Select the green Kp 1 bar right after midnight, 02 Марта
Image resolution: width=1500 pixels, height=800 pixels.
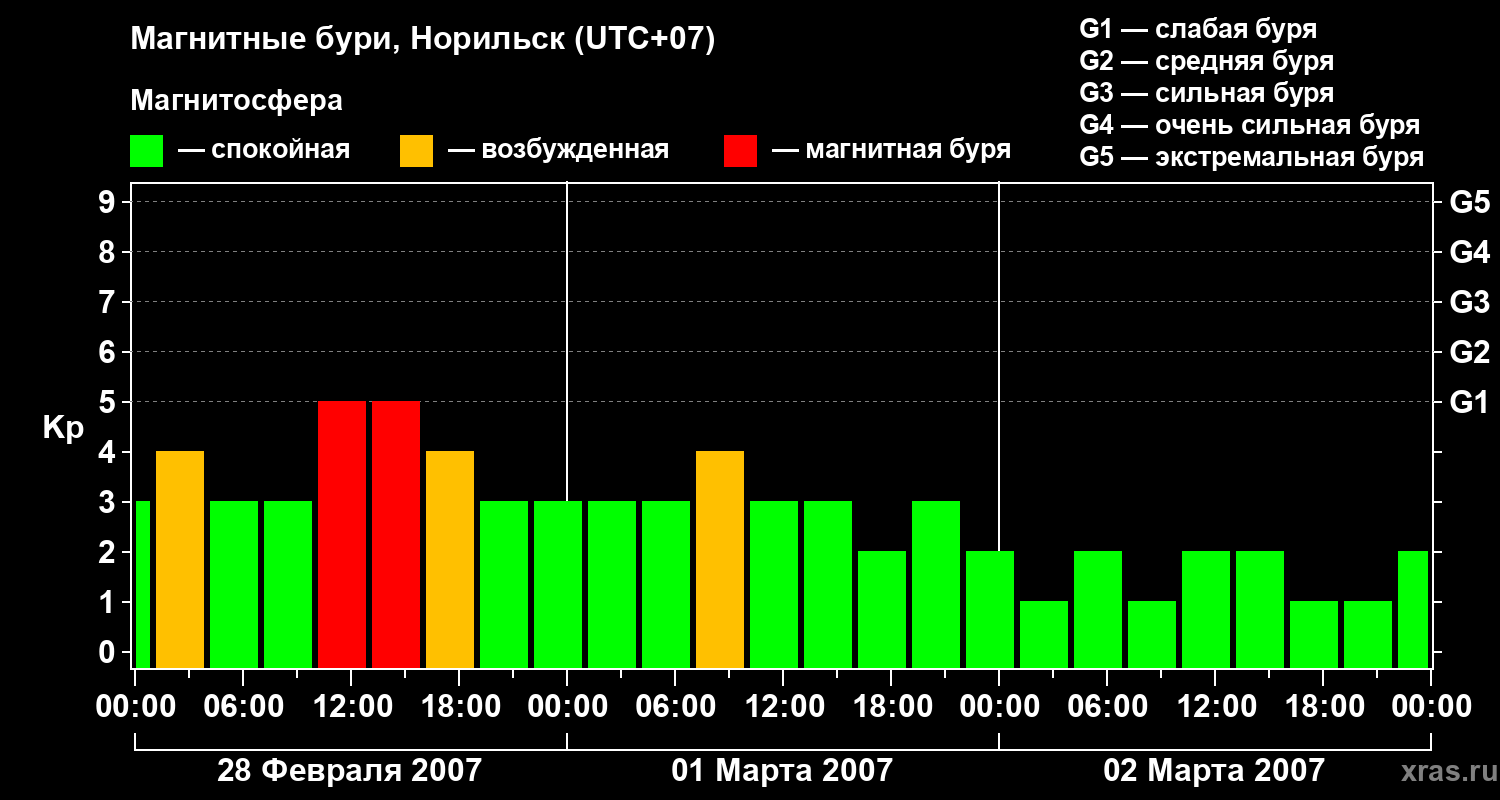[x=1044, y=634]
